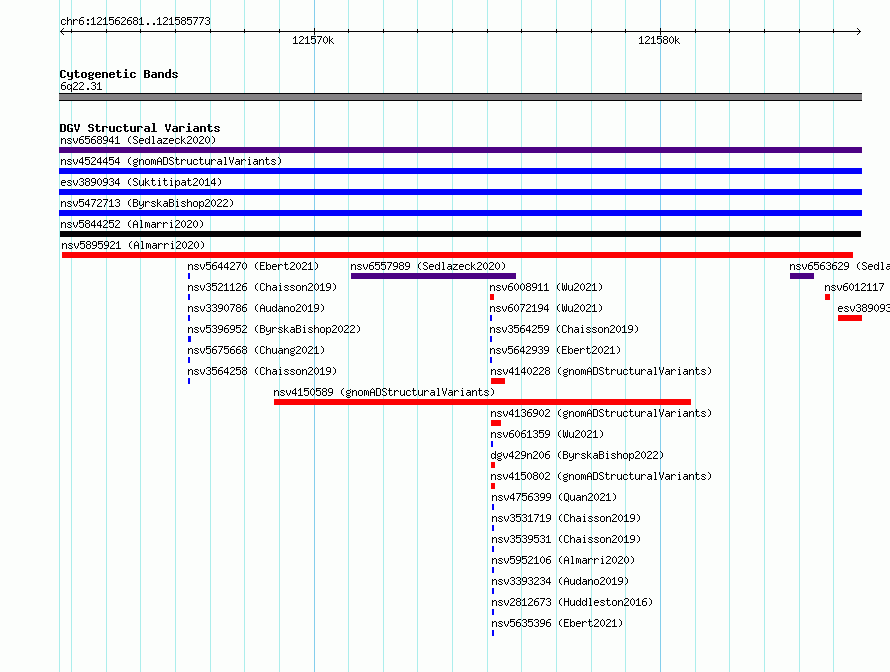Select nsv3393234 (Audano2019) variant label

click(x=560, y=581)
